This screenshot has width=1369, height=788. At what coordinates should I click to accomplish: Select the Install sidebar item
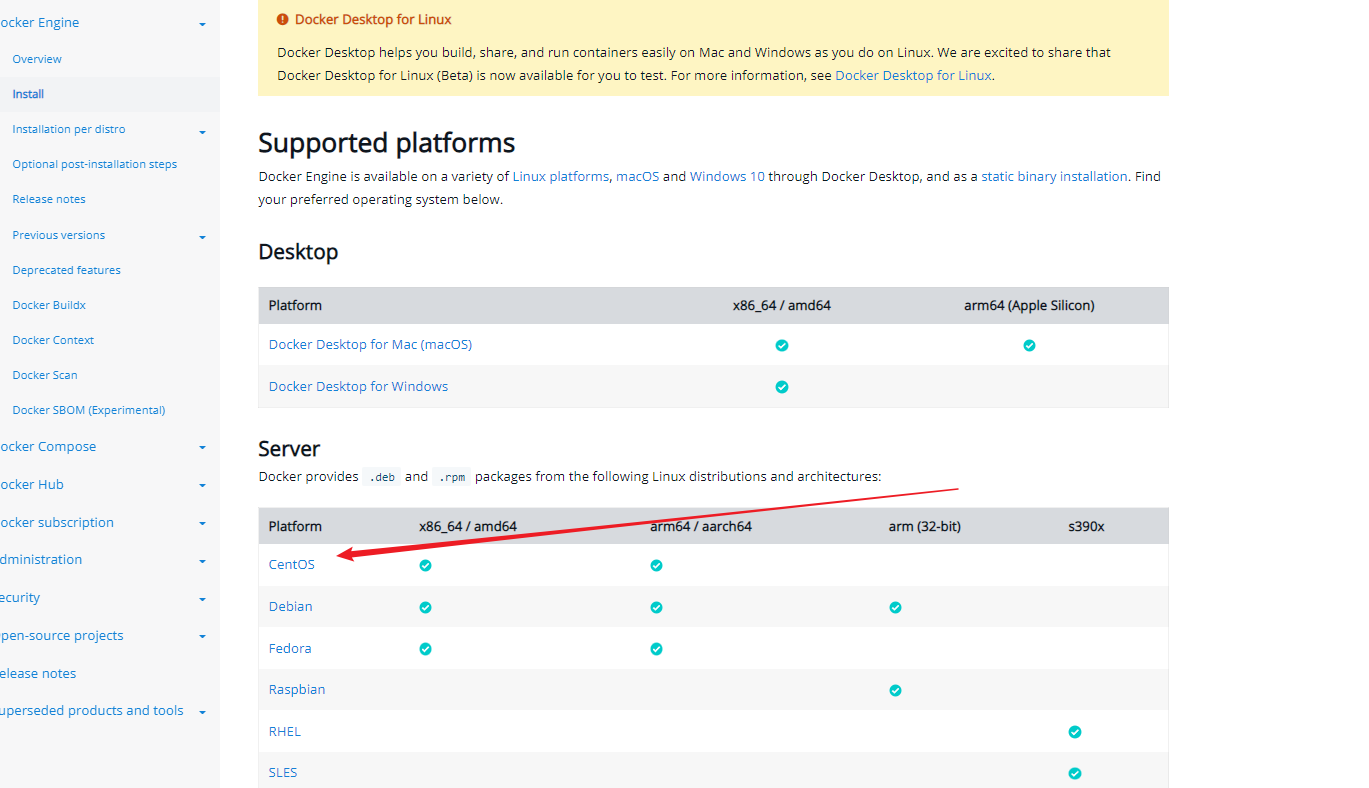(x=28, y=94)
